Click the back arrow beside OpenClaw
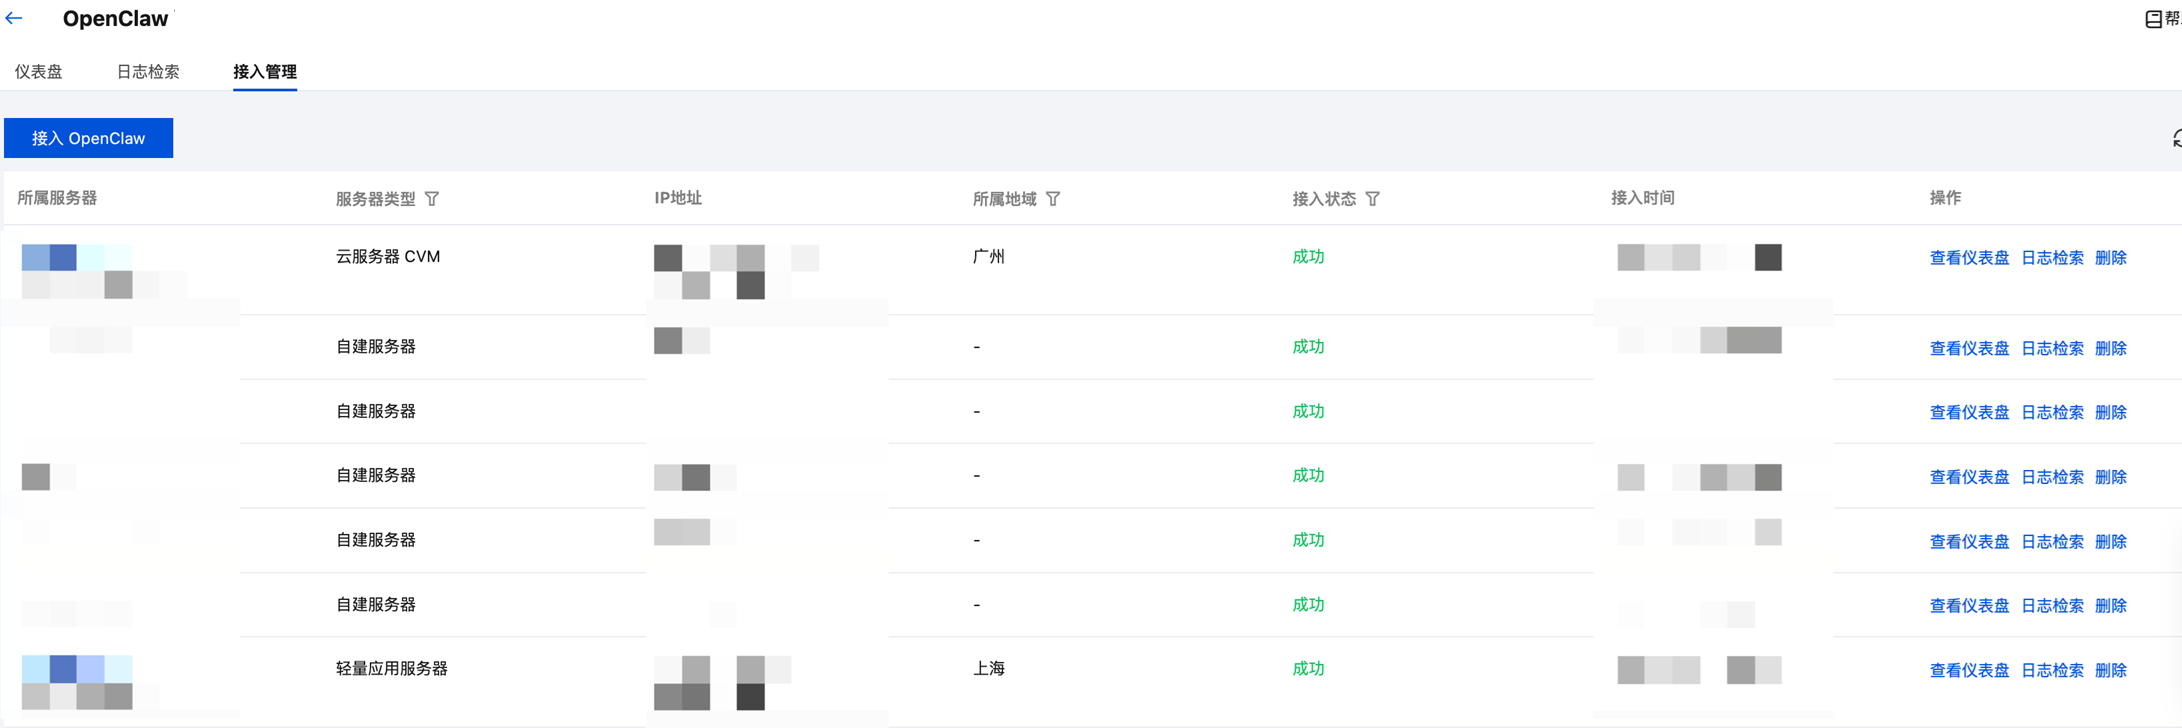The width and height of the screenshot is (2182, 728). coord(14,18)
